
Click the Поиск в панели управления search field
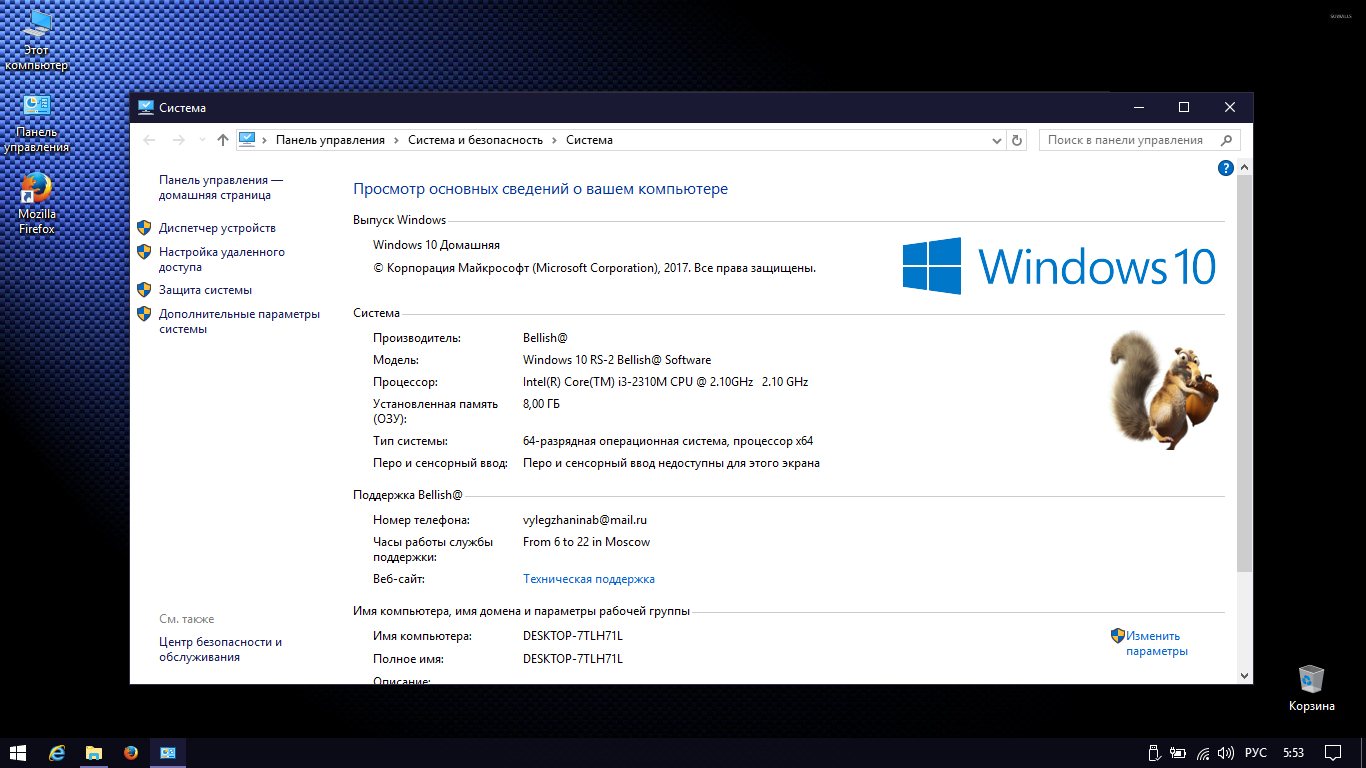pyautogui.click(x=1128, y=141)
